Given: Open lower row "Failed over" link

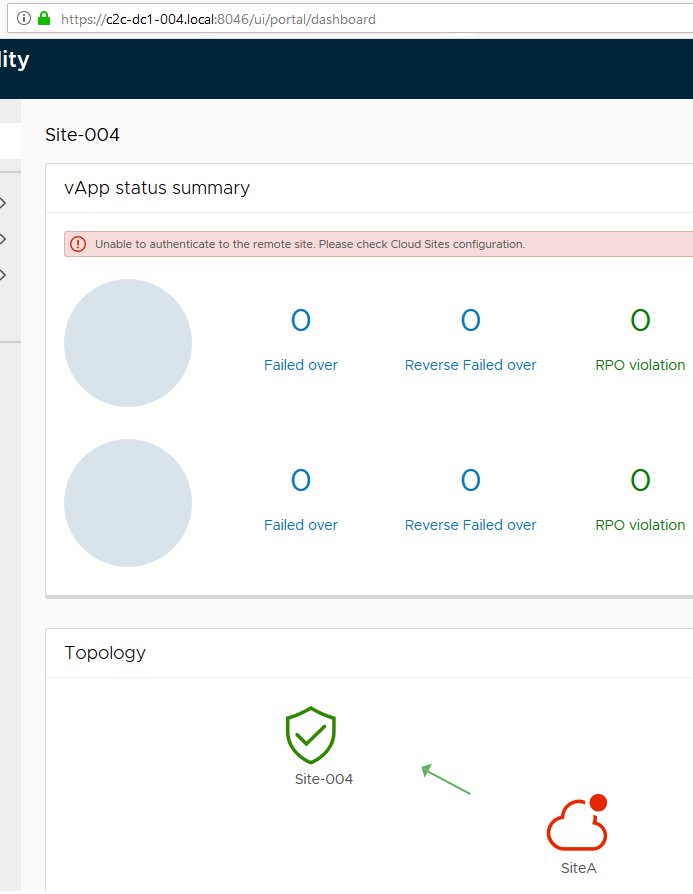Looking at the screenshot, I should click(x=301, y=525).
